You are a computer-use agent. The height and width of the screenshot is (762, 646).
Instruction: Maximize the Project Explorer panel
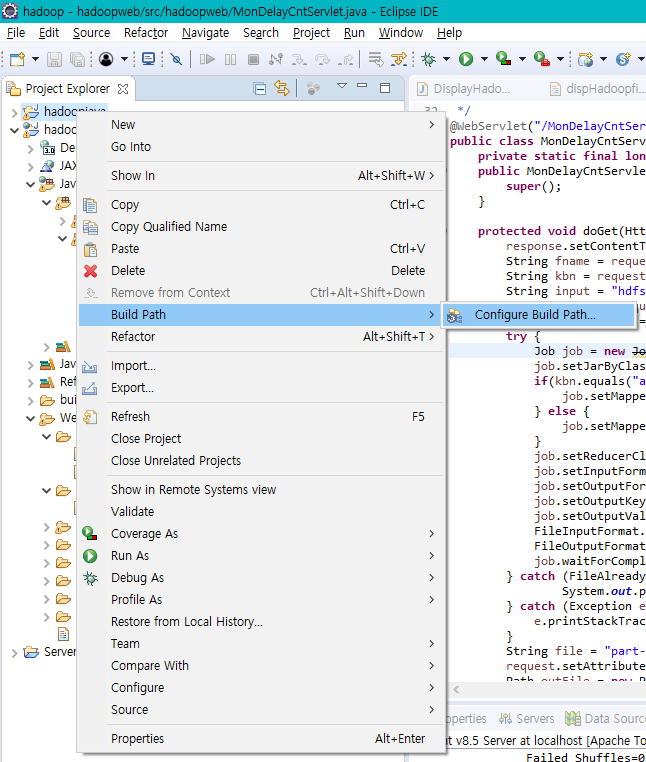tap(385, 88)
